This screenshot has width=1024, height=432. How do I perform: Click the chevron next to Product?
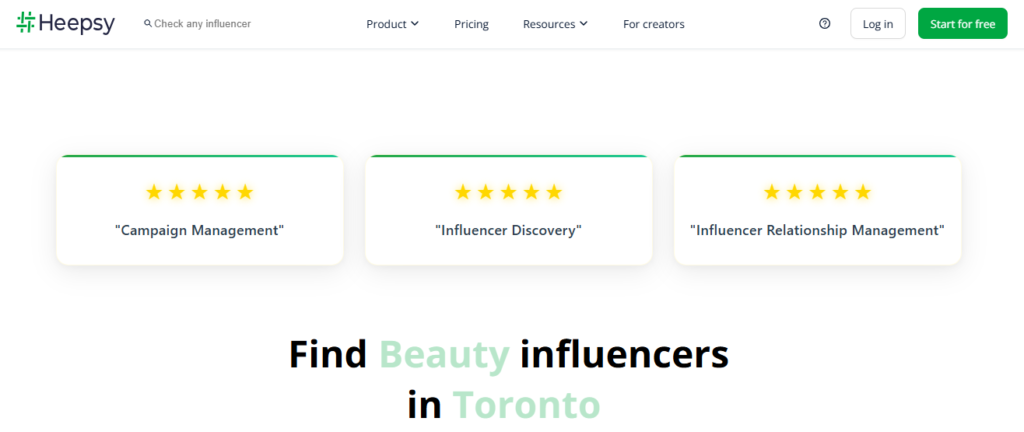click(x=415, y=24)
